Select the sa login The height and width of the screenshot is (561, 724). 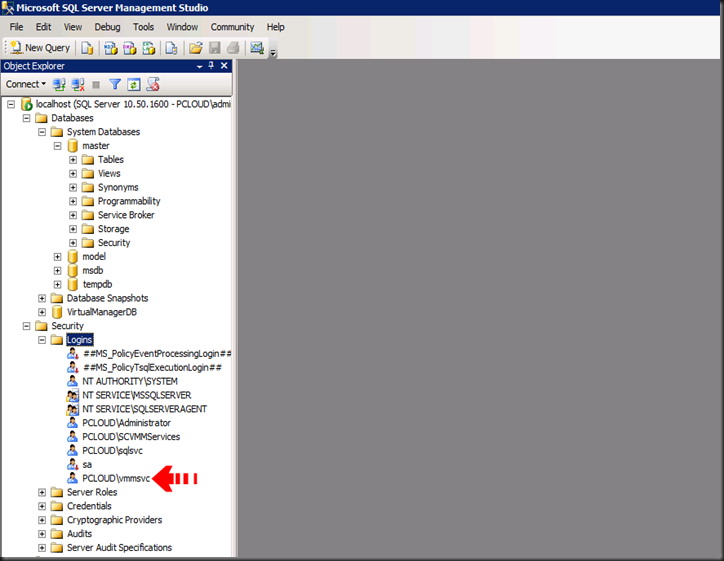87,464
